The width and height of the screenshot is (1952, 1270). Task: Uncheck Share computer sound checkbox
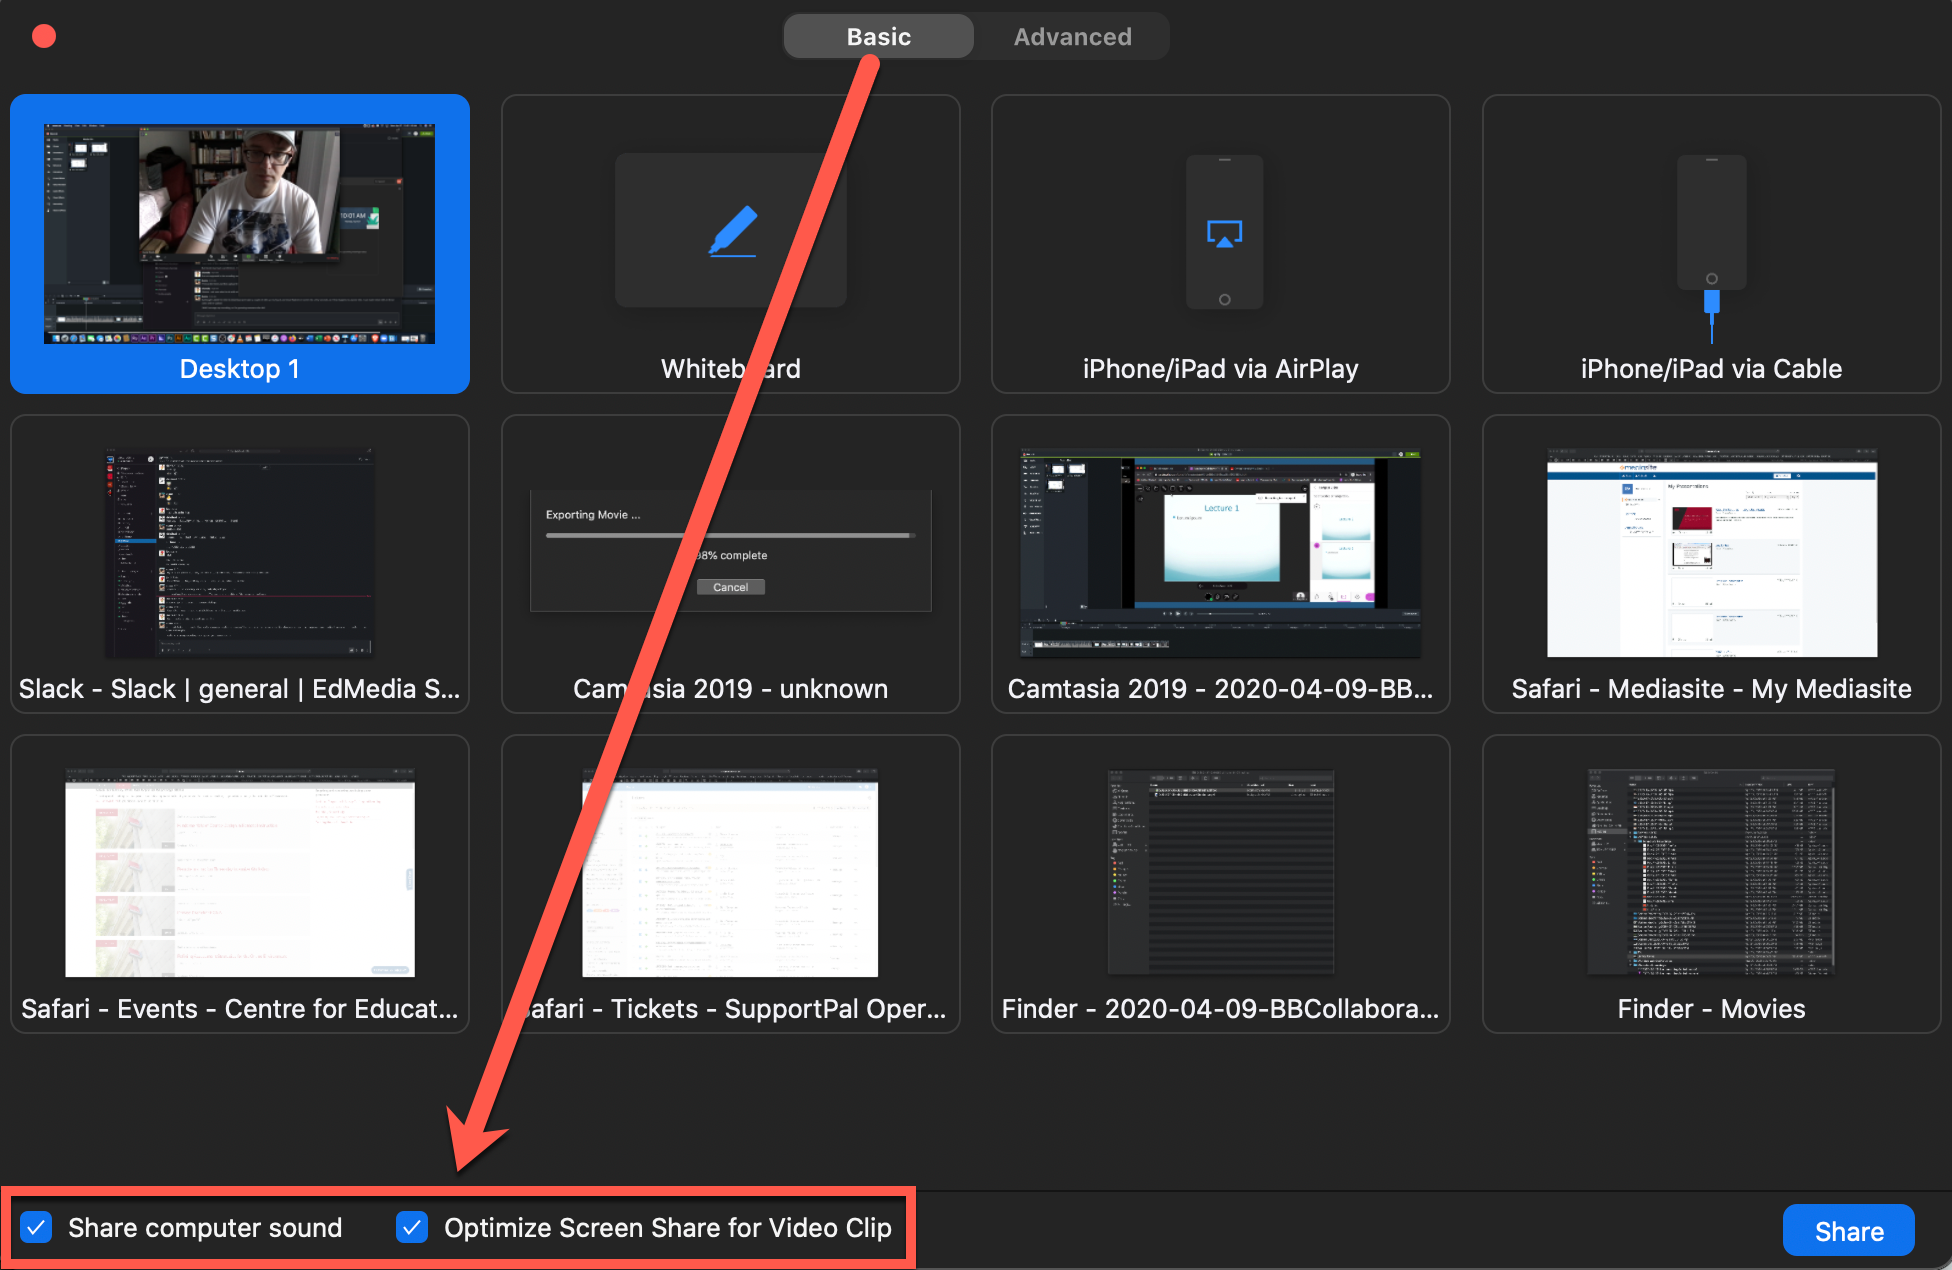click(x=37, y=1227)
